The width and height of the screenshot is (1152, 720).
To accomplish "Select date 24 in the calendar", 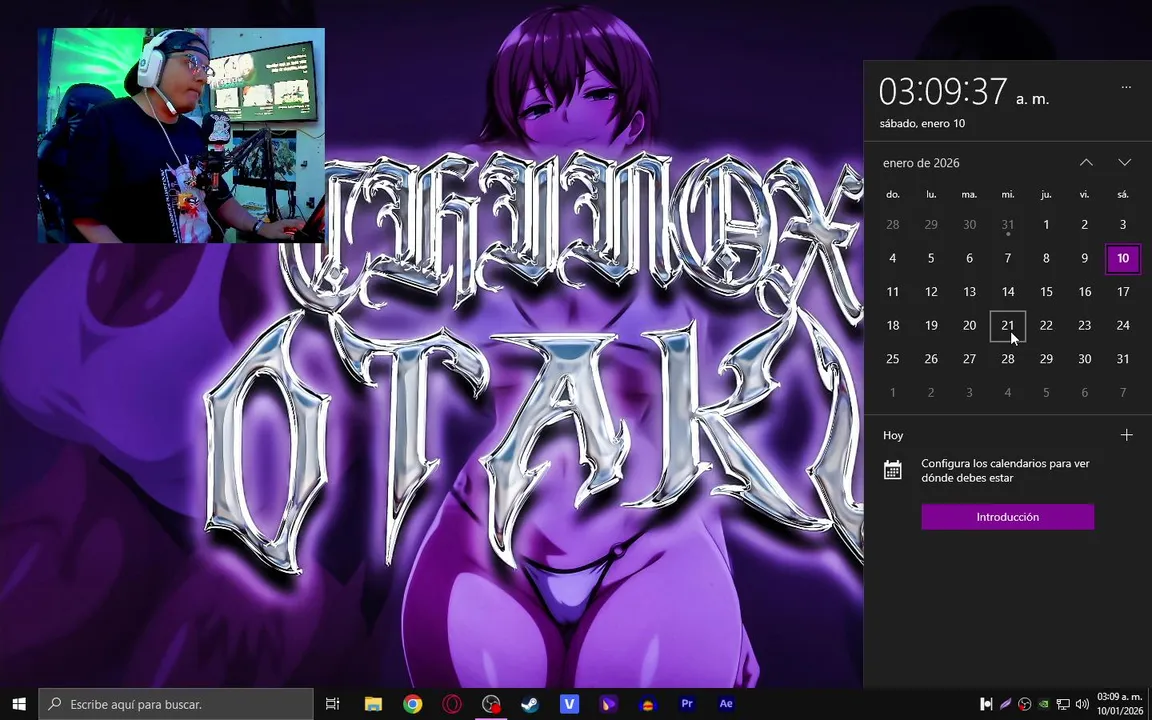I will [1123, 325].
